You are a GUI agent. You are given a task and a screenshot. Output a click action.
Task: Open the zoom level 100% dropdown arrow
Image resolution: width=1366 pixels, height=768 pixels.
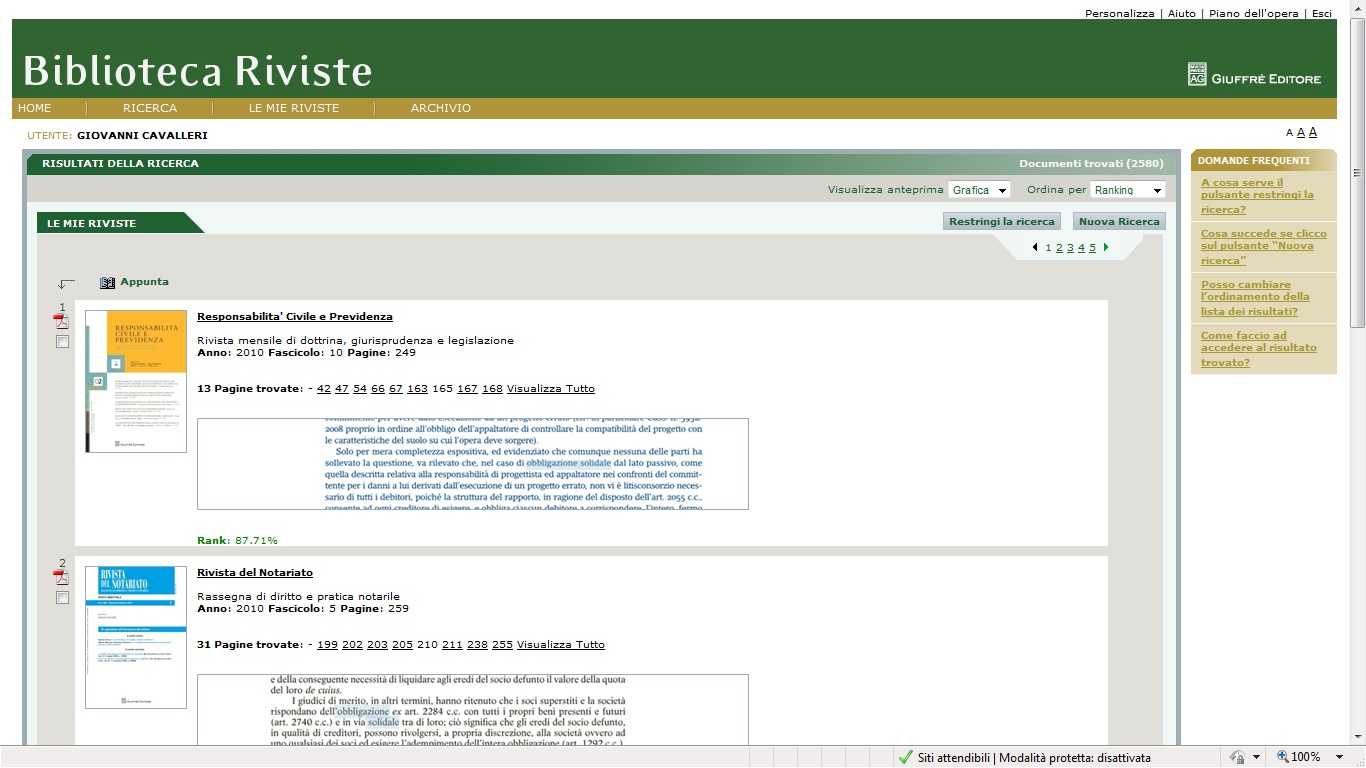[1339, 757]
